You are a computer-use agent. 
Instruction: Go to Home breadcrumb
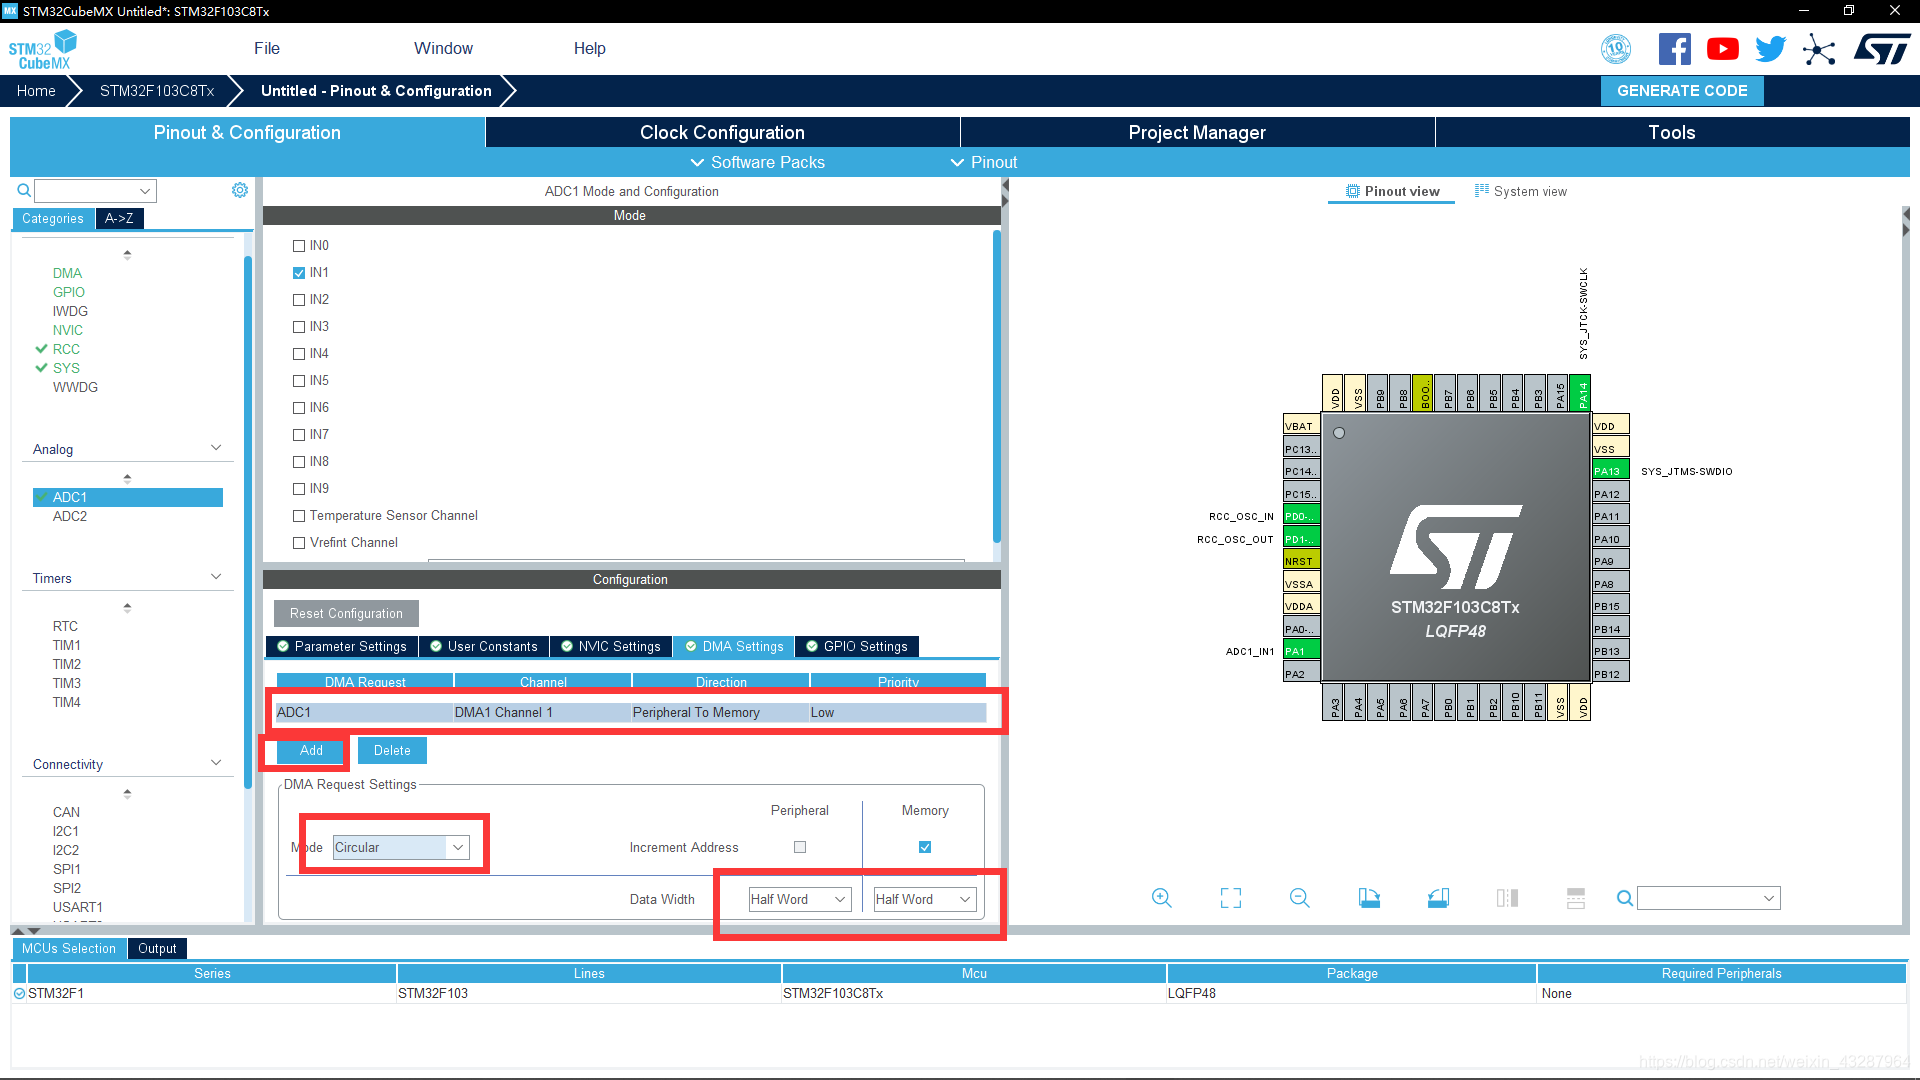click(36, 91)
